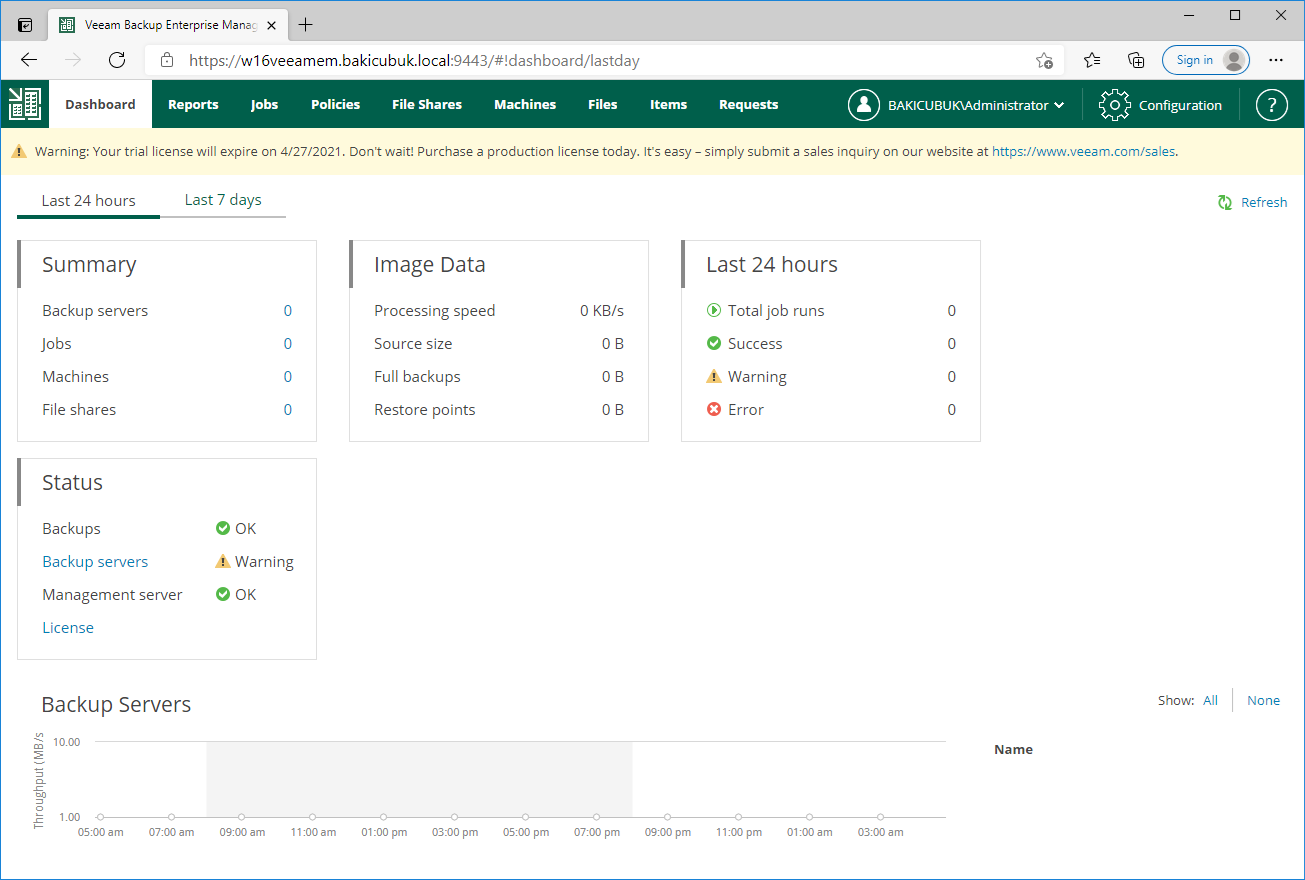Screen dimensions: 1305x880
Task: Switch to the Last 7 days view
Action: [223, 200]
